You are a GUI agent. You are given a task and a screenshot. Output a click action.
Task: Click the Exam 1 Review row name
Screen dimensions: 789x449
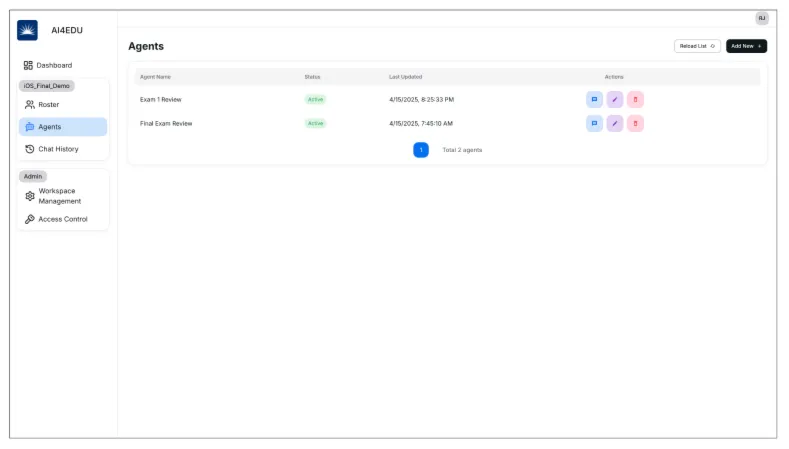click(161, 100)
